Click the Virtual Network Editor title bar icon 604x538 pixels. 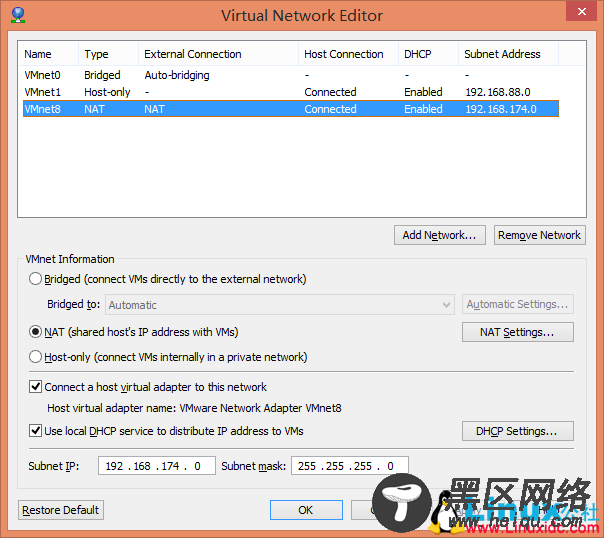[18, 15]
